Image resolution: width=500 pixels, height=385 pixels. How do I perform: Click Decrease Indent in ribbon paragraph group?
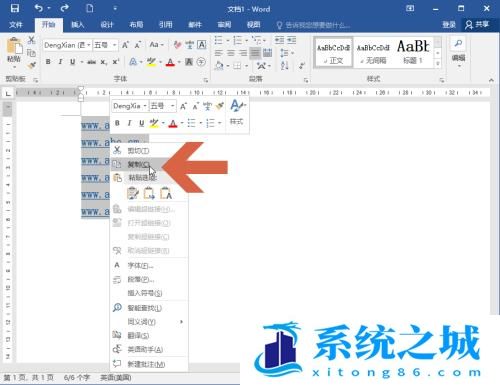279,40
